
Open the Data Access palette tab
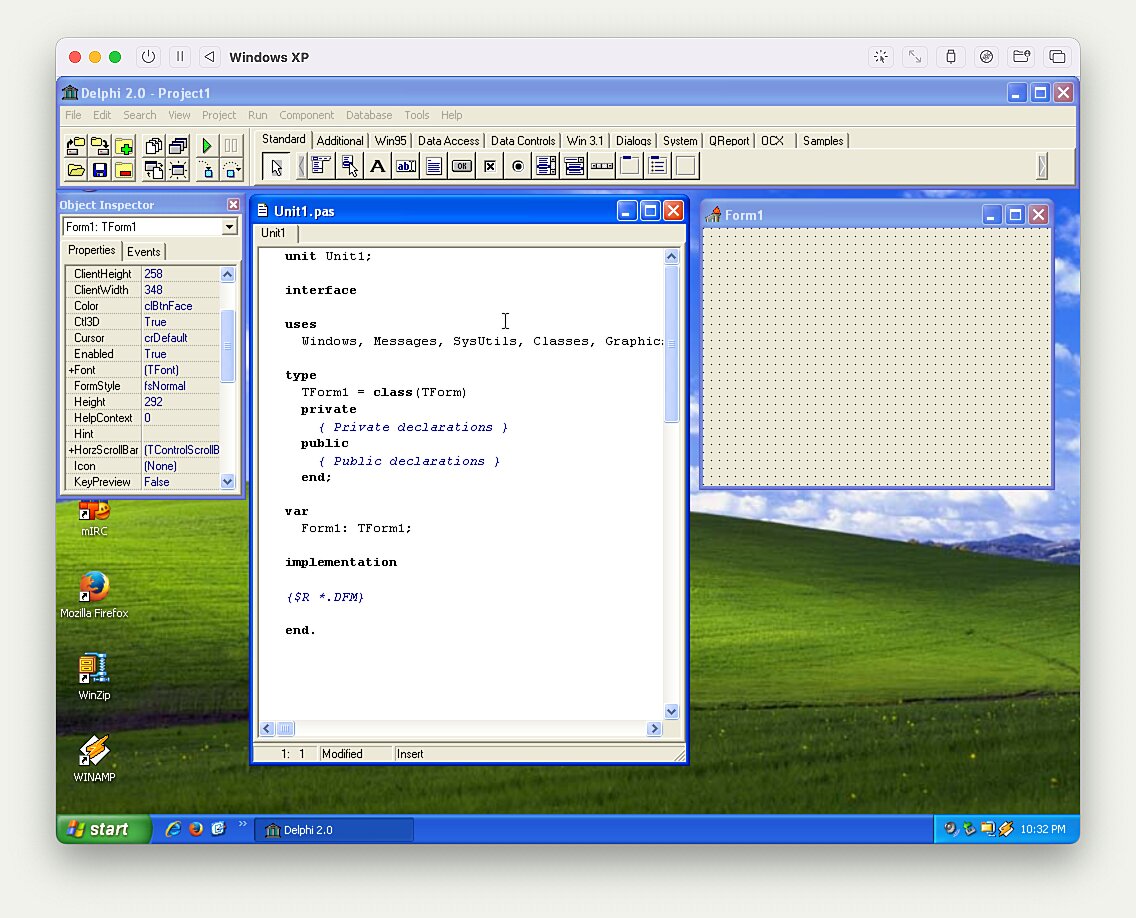coord(448,141)
